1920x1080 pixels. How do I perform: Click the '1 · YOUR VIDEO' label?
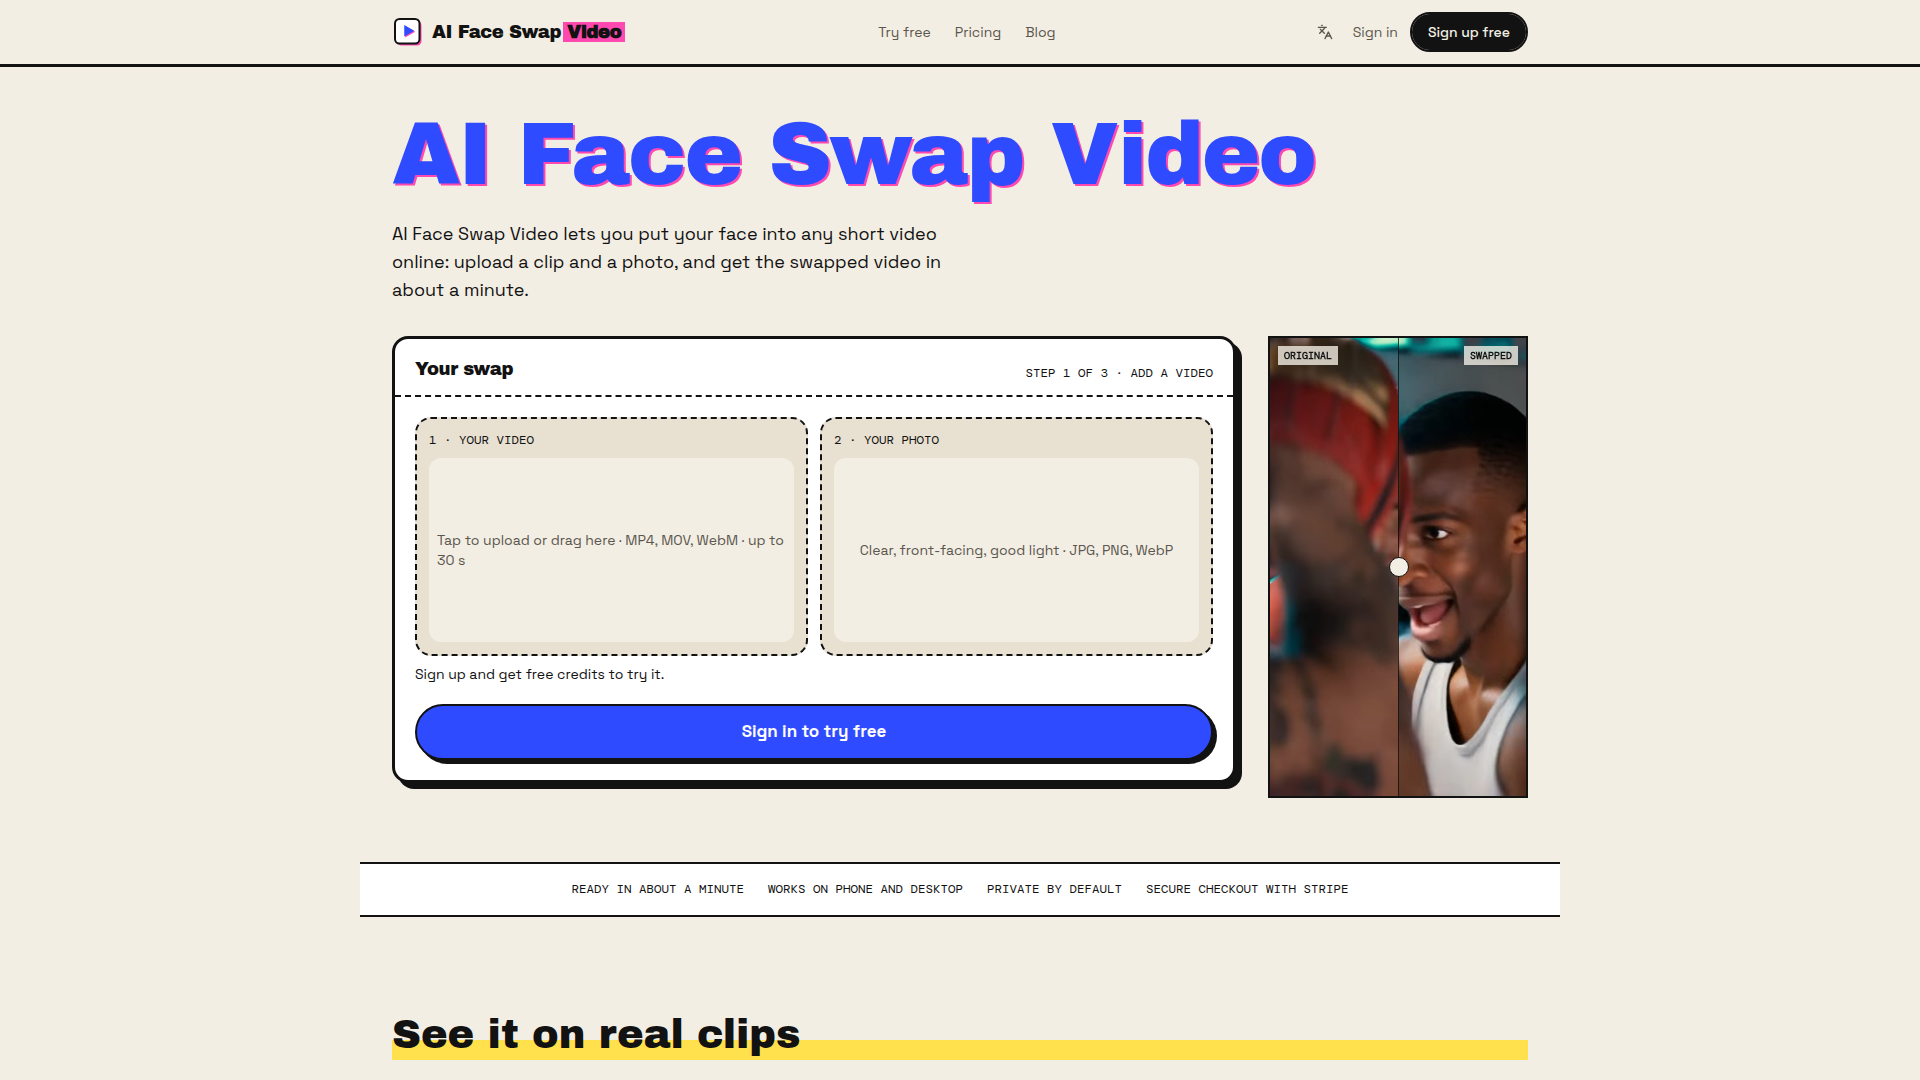tap(481, 440)
